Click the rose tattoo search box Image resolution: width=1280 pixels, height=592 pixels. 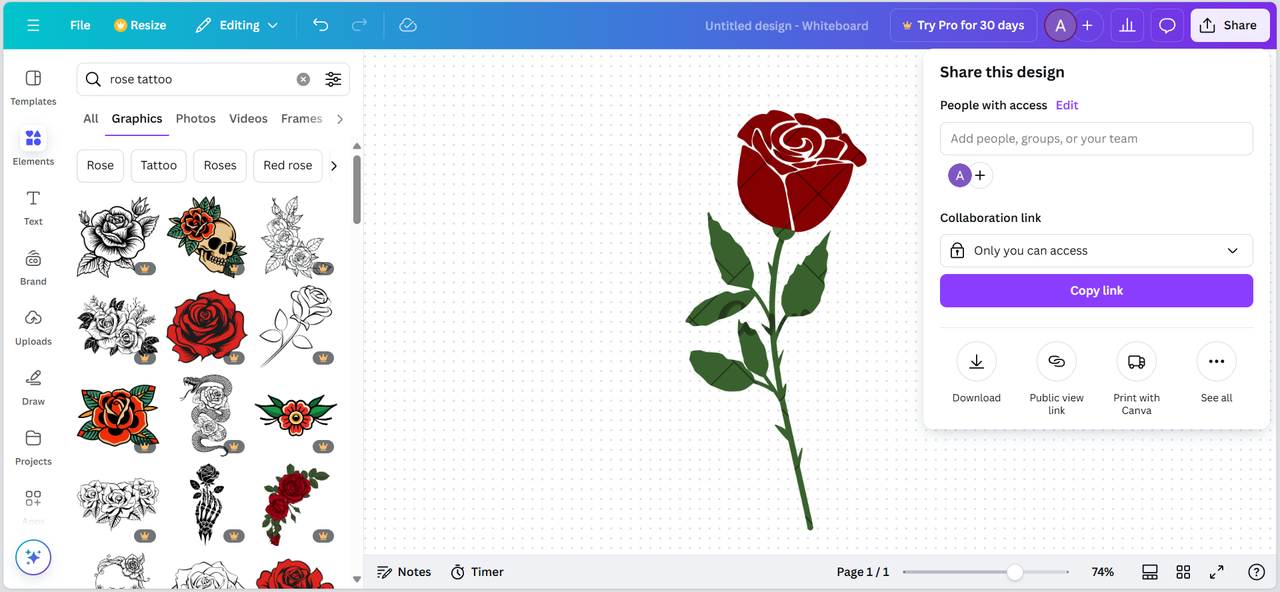click(213, 79)
